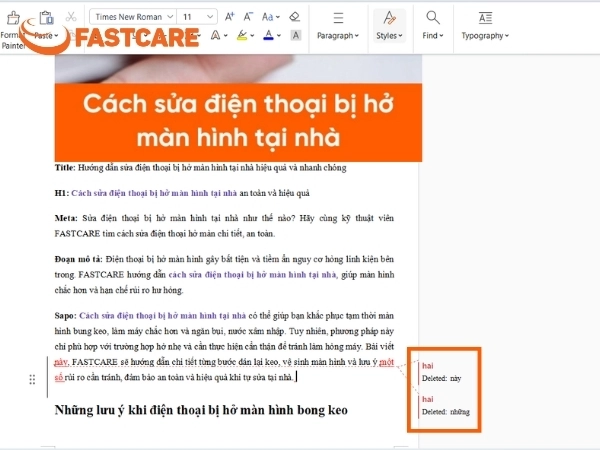
Task: Click the purple keyword link in the Sapo paragraph
Action: click(x=163, y=316)
